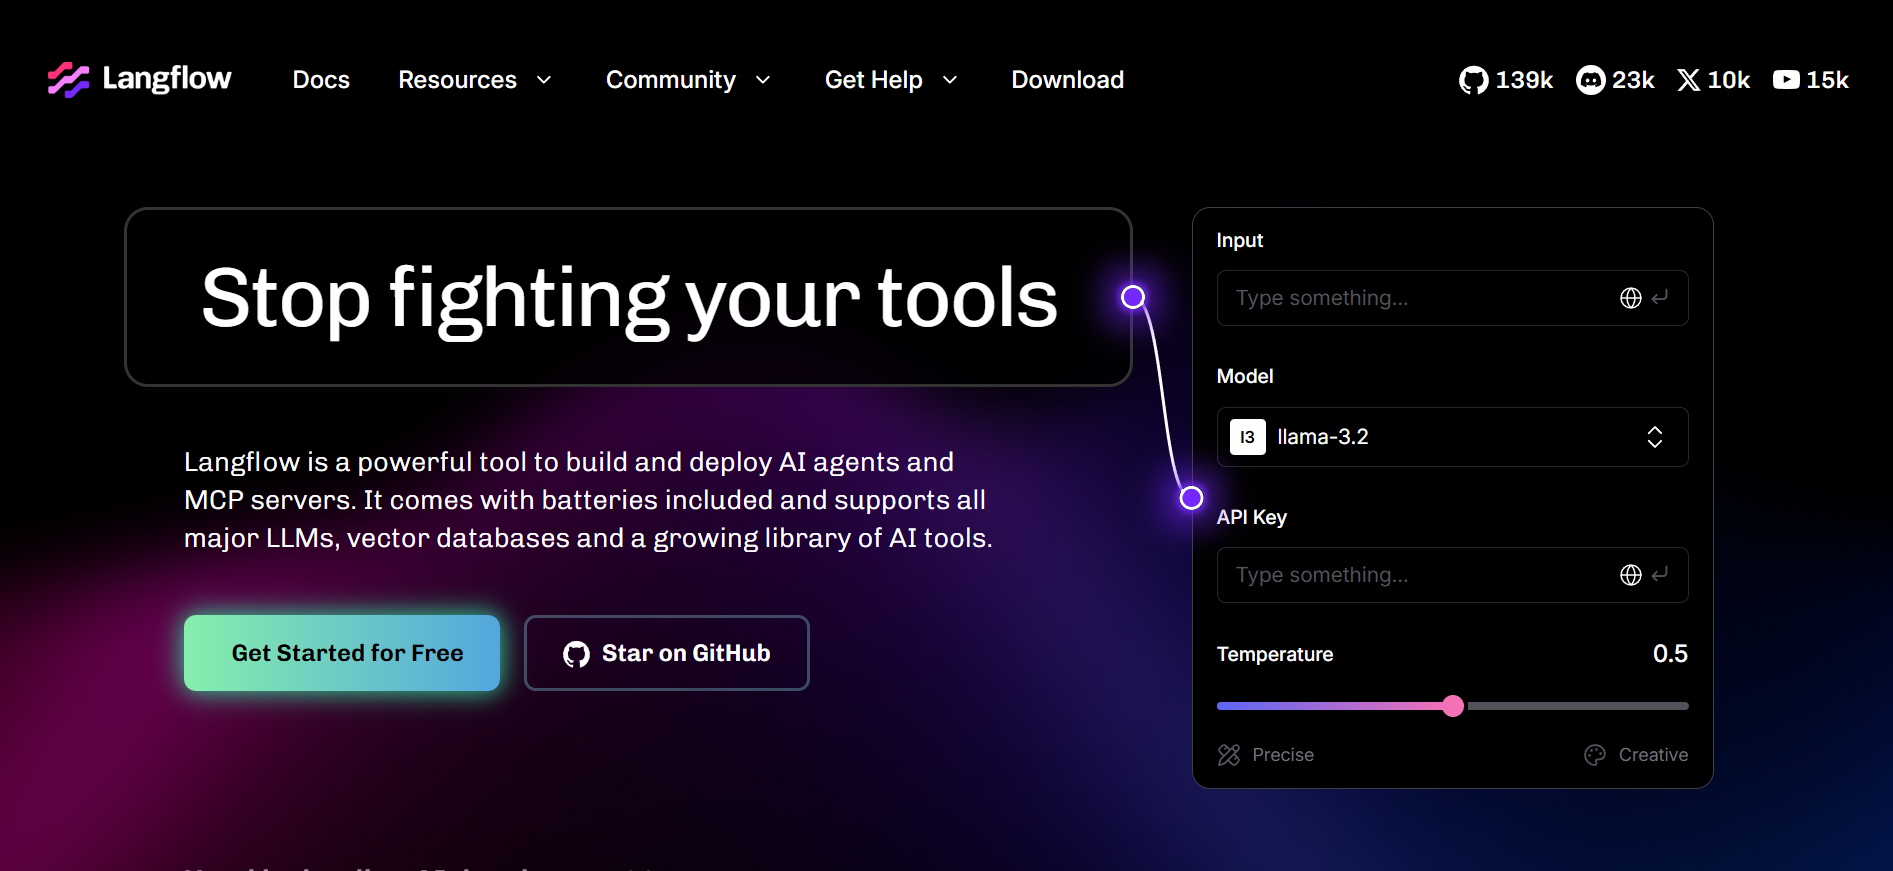Screen dimensions: 1893x871
Task: Click the Precise icon below the slider
Action: tap(1229, 755)
